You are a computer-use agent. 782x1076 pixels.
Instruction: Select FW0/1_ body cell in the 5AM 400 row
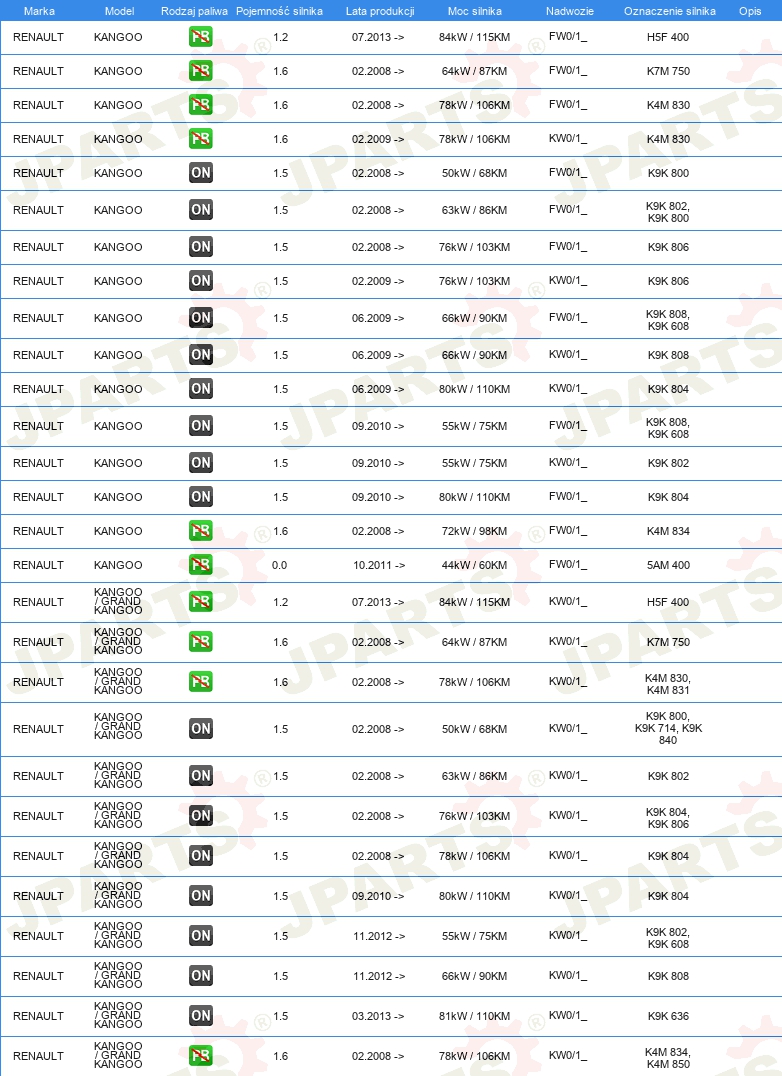[x=568, y=565]
